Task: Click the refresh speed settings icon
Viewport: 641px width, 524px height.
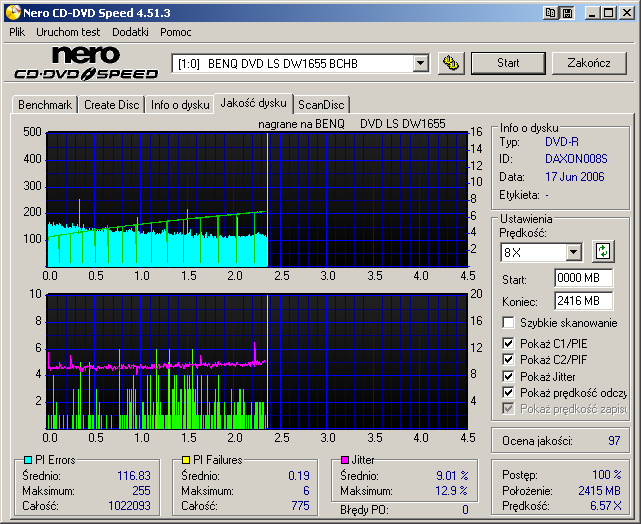Action: click(x=603, y=251)
